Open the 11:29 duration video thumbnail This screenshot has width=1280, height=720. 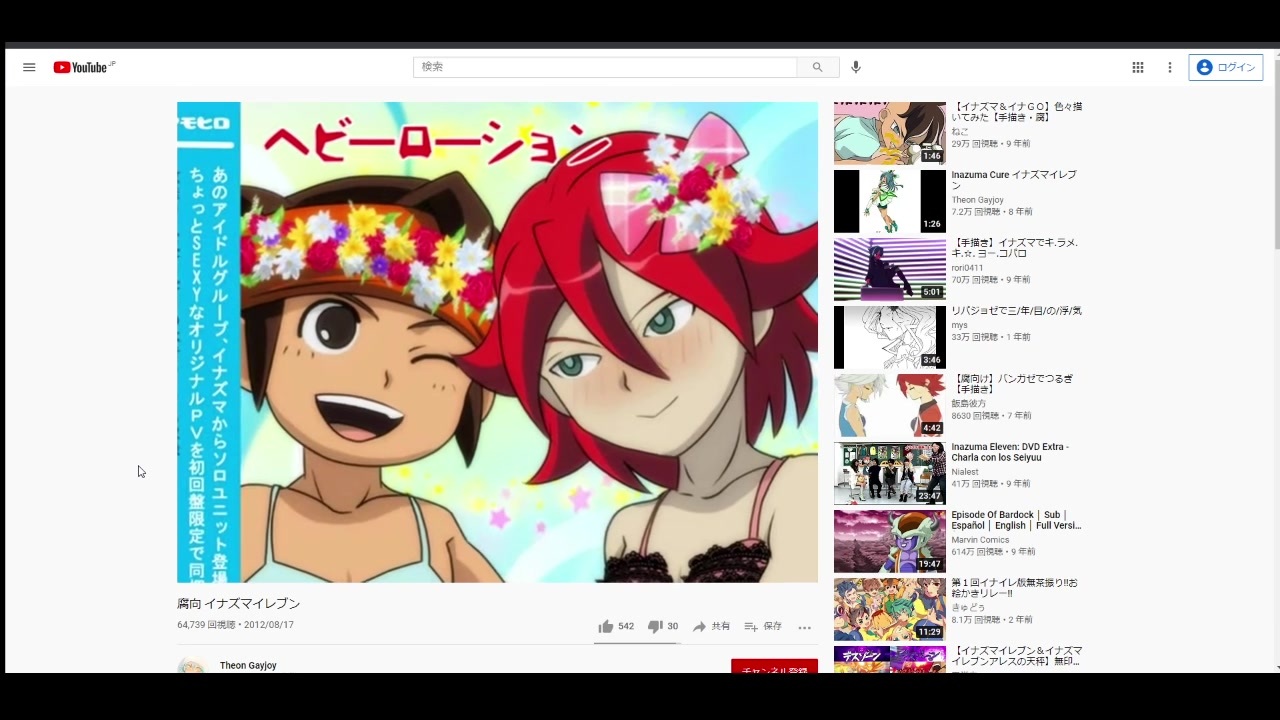890,609
